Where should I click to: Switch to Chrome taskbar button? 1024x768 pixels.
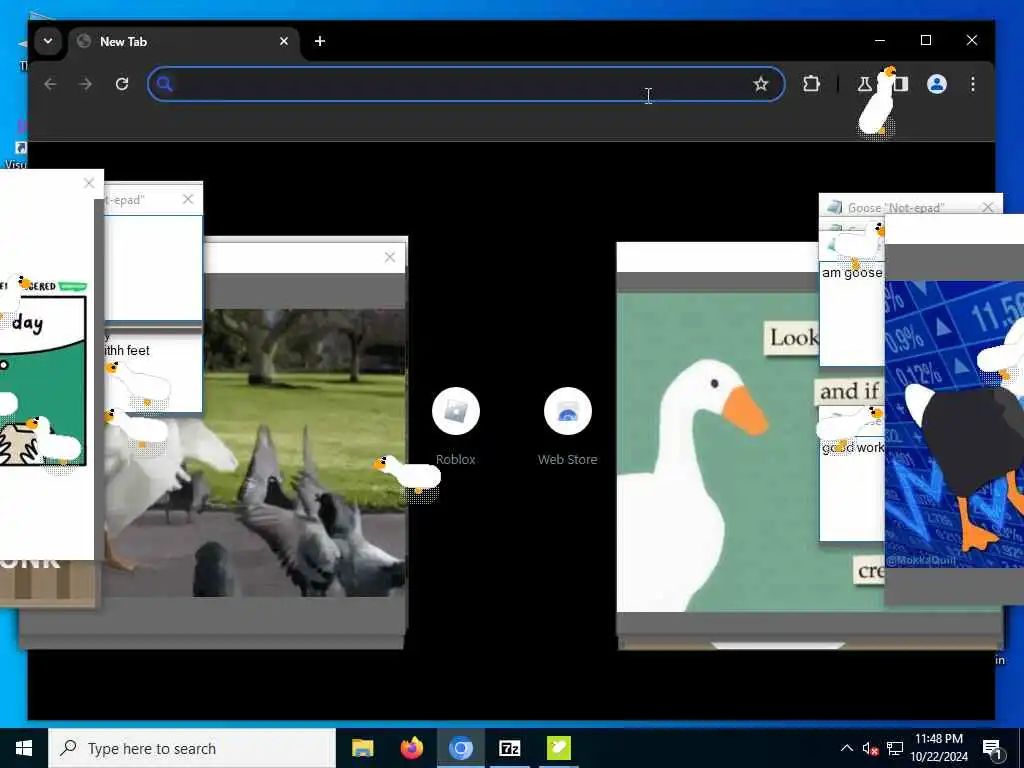[x=460, y=748]
